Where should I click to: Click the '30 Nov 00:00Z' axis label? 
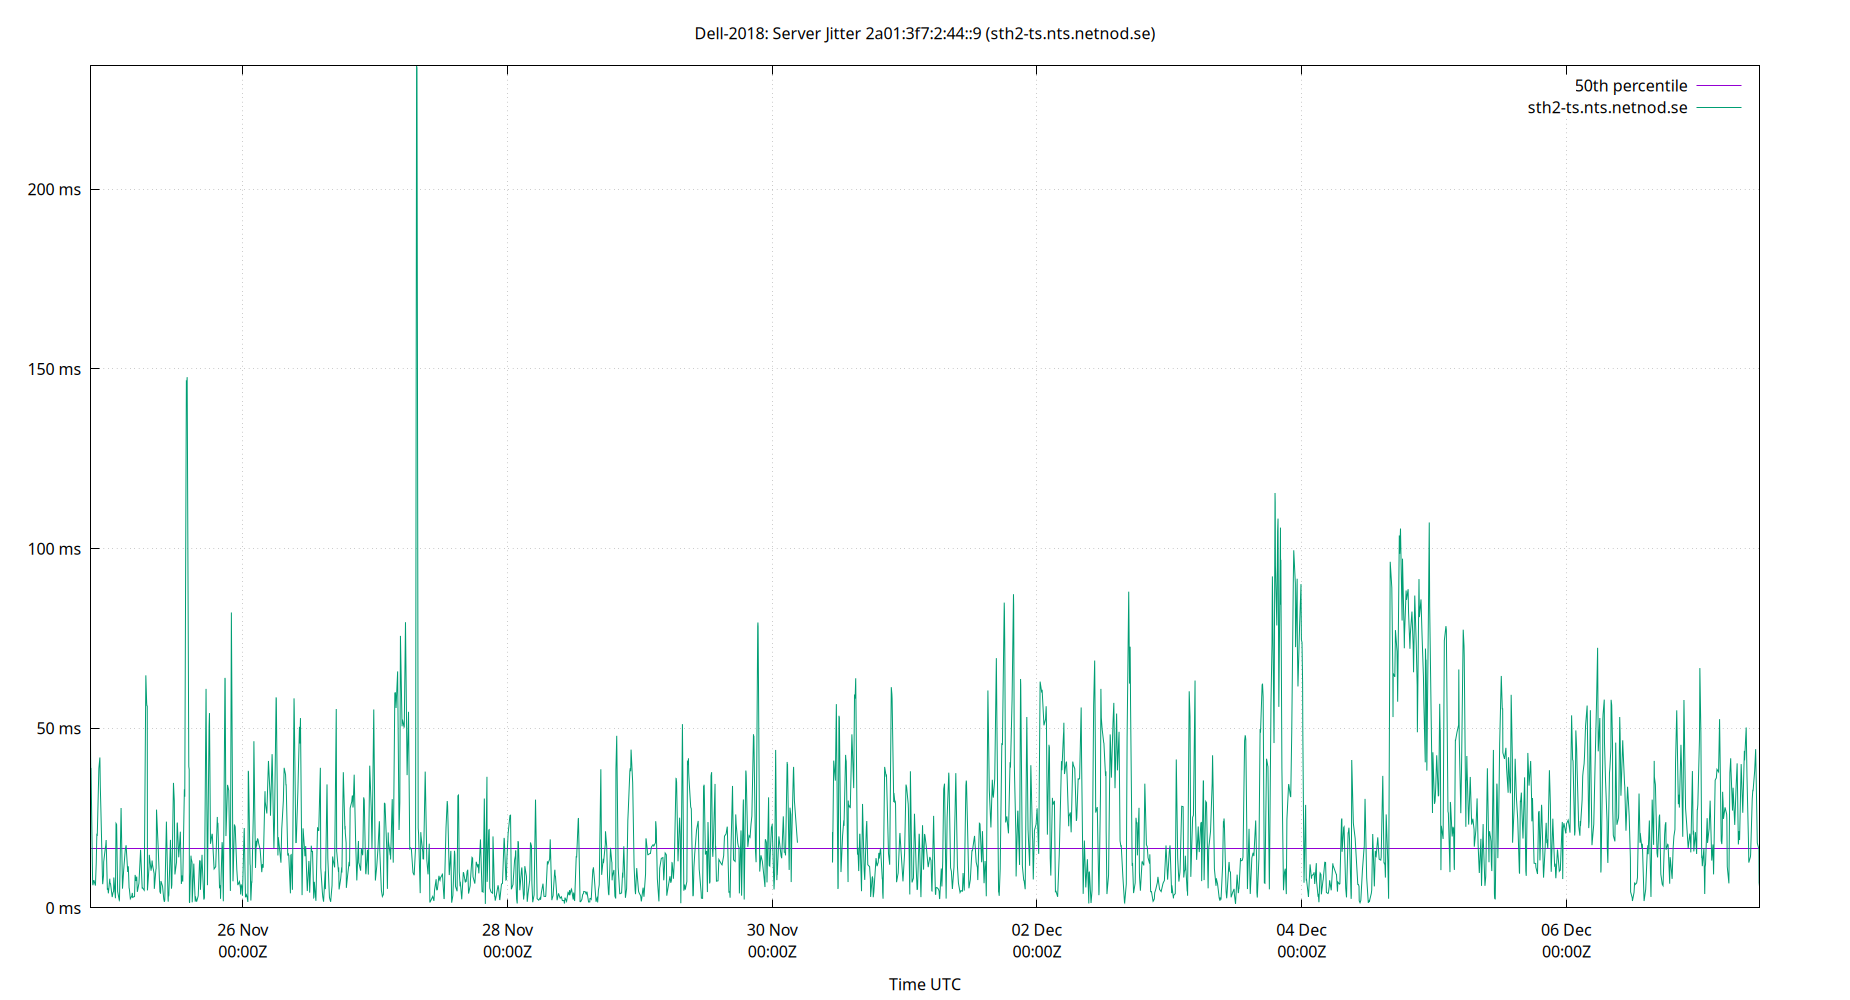(x=772, y=940)
